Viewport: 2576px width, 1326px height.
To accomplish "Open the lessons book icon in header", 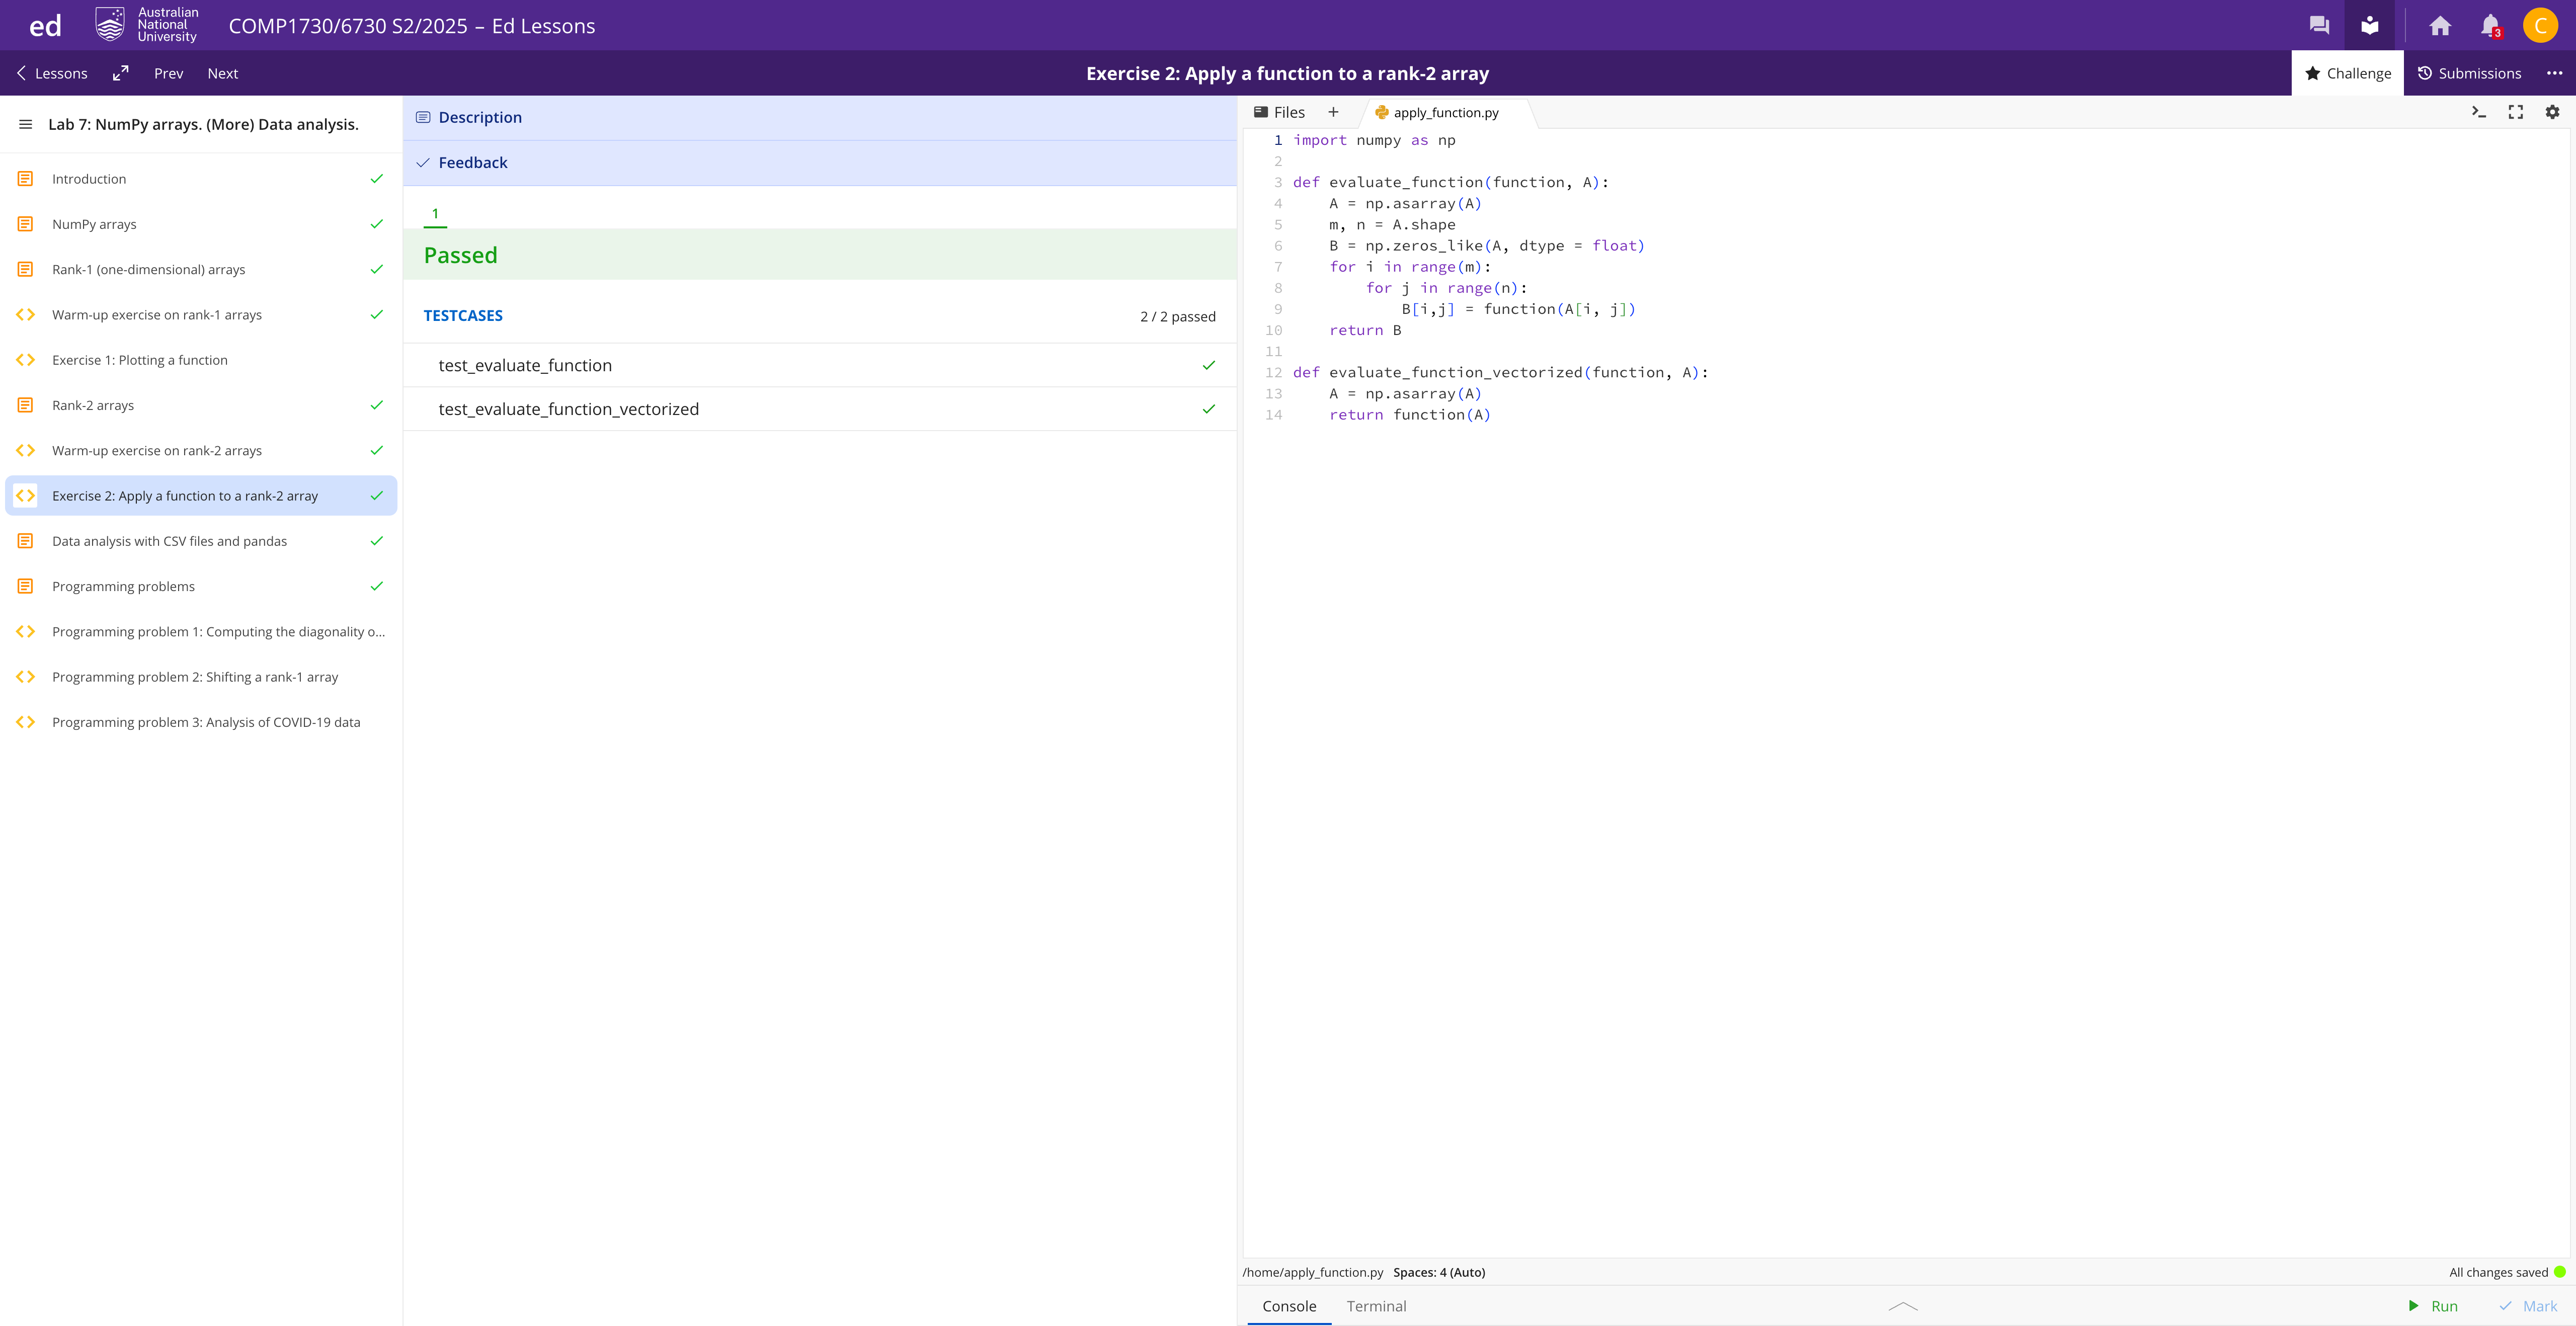I will pyautogui.click(x=2369, y=25).
